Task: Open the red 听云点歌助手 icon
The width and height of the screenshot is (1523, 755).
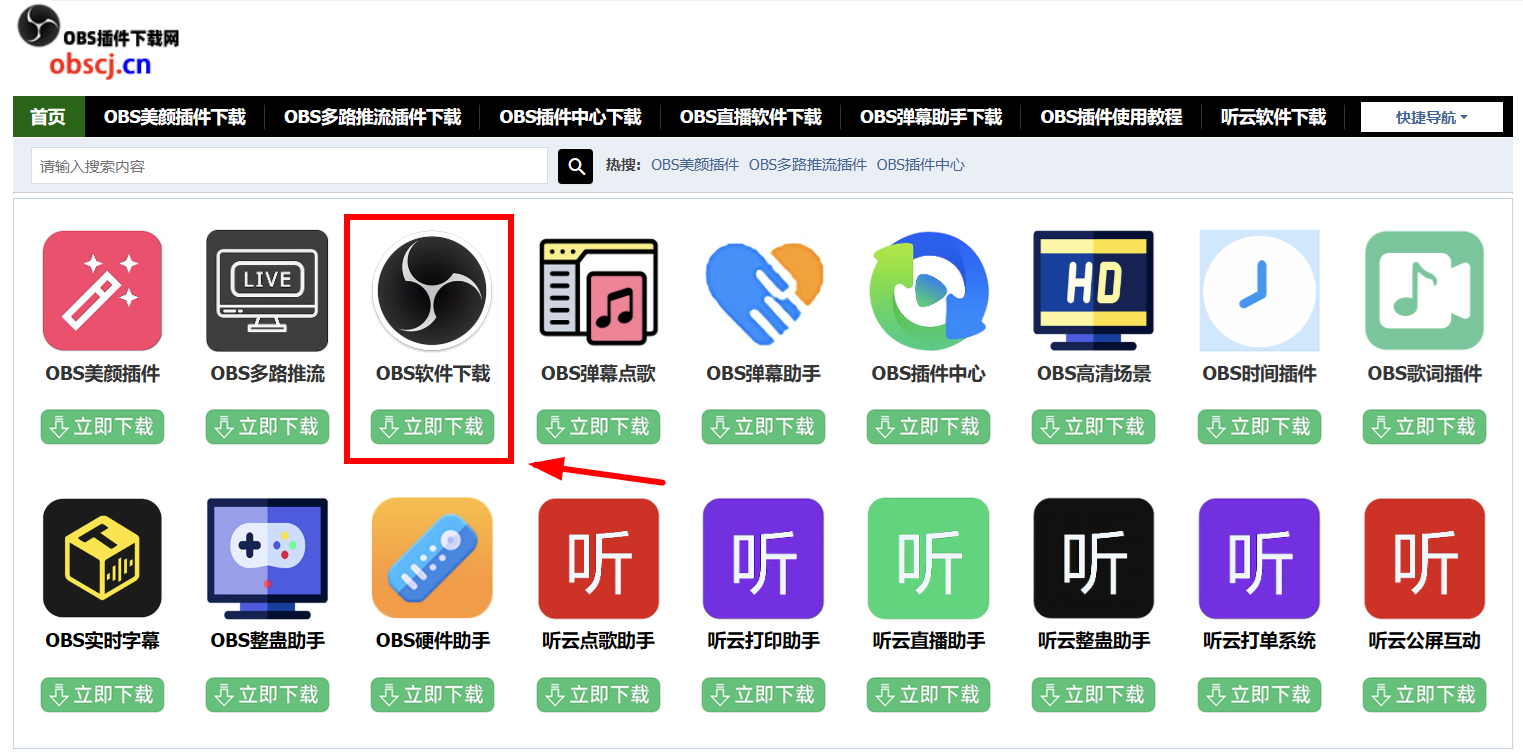Action: click(598, 558)
